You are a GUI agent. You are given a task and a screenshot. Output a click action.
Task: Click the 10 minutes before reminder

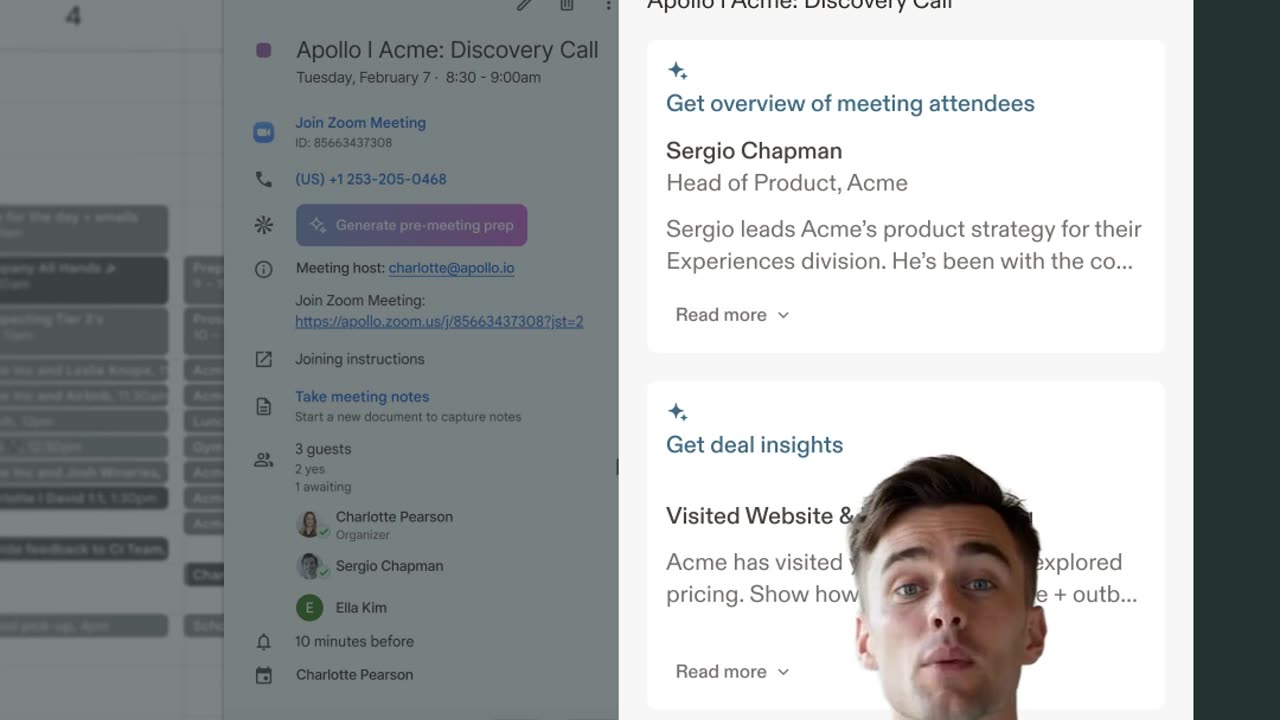[354, 641]
